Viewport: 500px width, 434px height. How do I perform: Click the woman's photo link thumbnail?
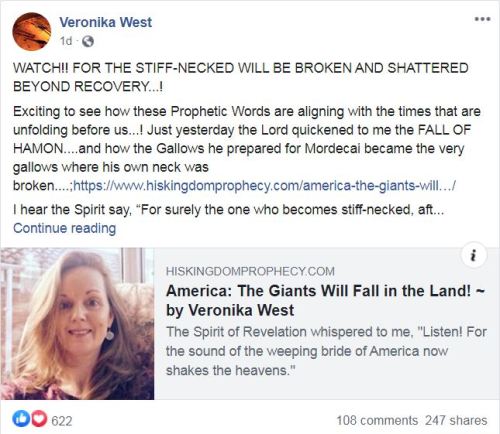pos(77,323)
